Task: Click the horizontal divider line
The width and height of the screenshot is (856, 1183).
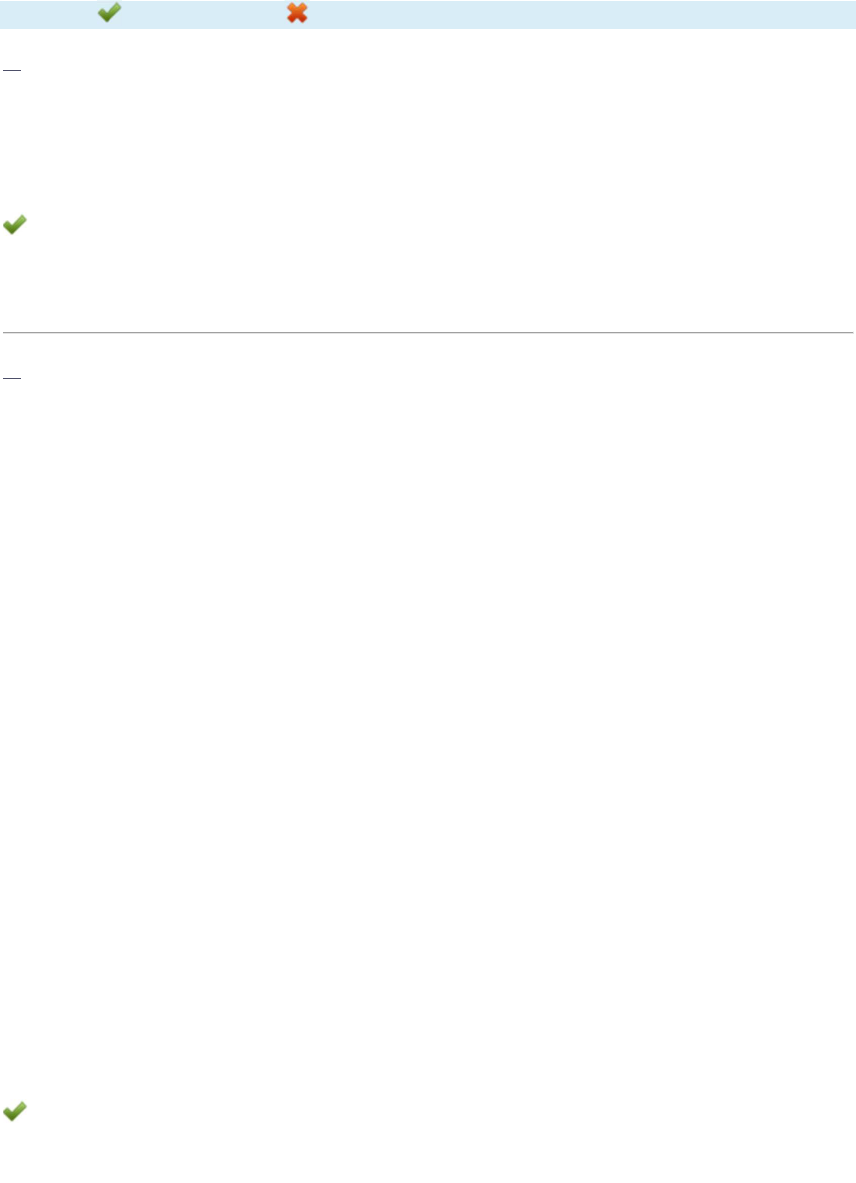Action: pyautogui.click(x=428, y=332)
